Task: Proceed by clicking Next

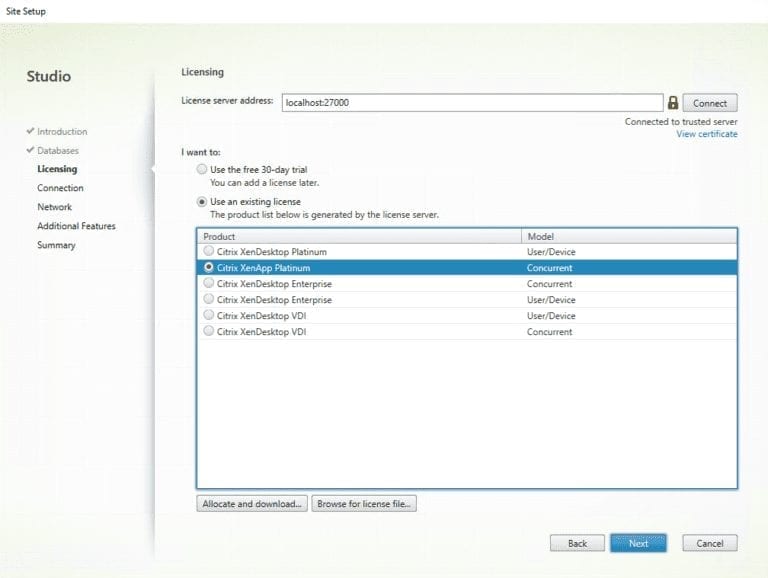Action: [638, 543]
